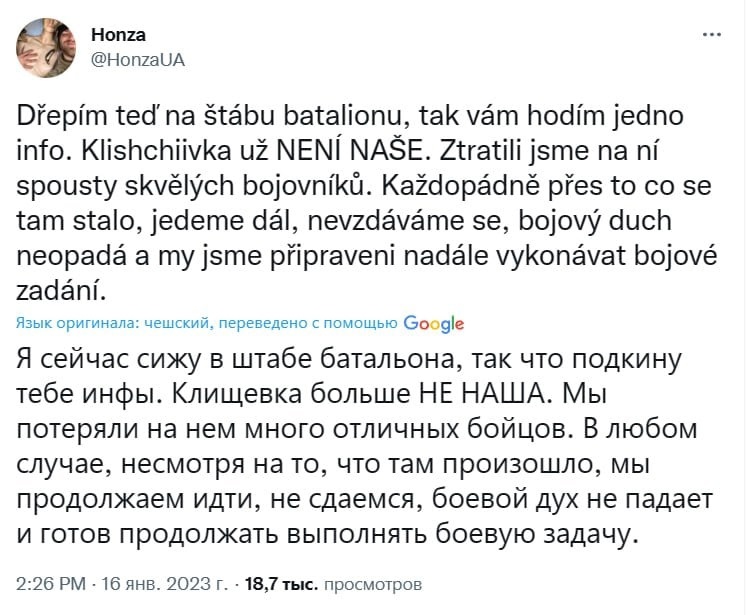Click the 'просмотров' label
Viewport: 748px width, 615px height.
(373, 584)
